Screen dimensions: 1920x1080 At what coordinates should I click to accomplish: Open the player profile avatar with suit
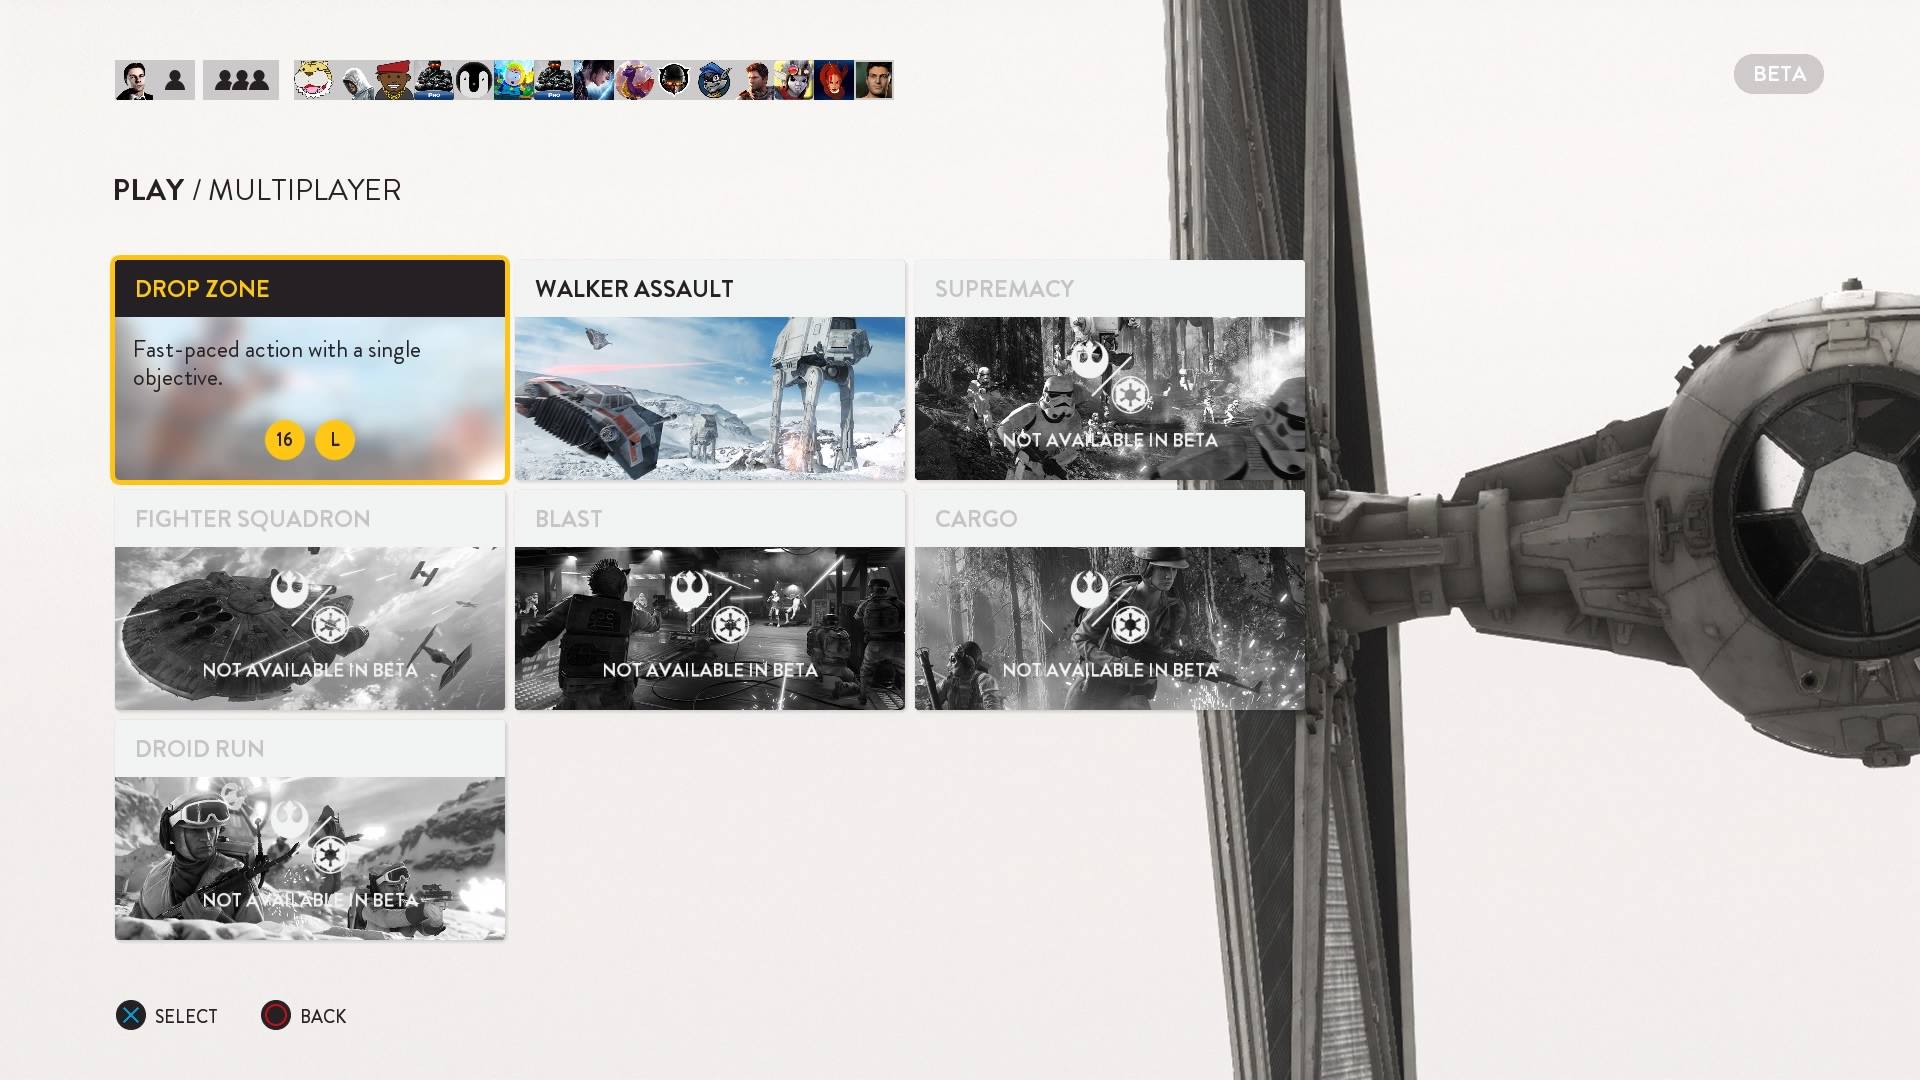coord(134,80)
